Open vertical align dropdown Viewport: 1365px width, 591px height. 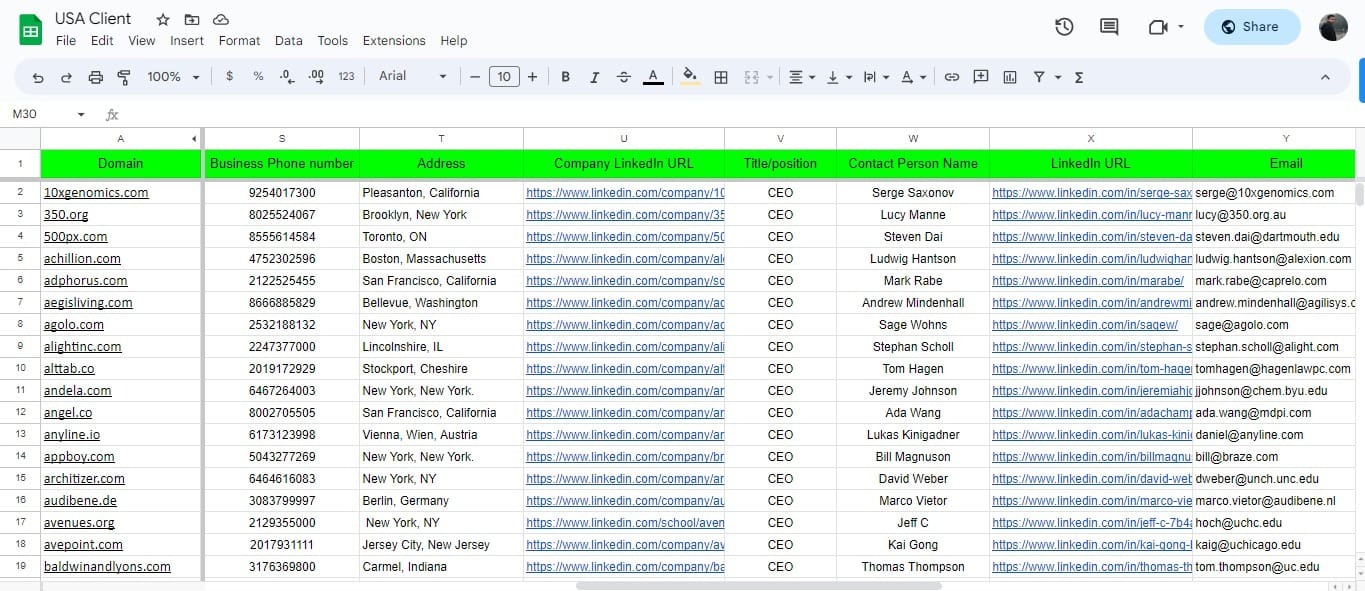(839, 77)
